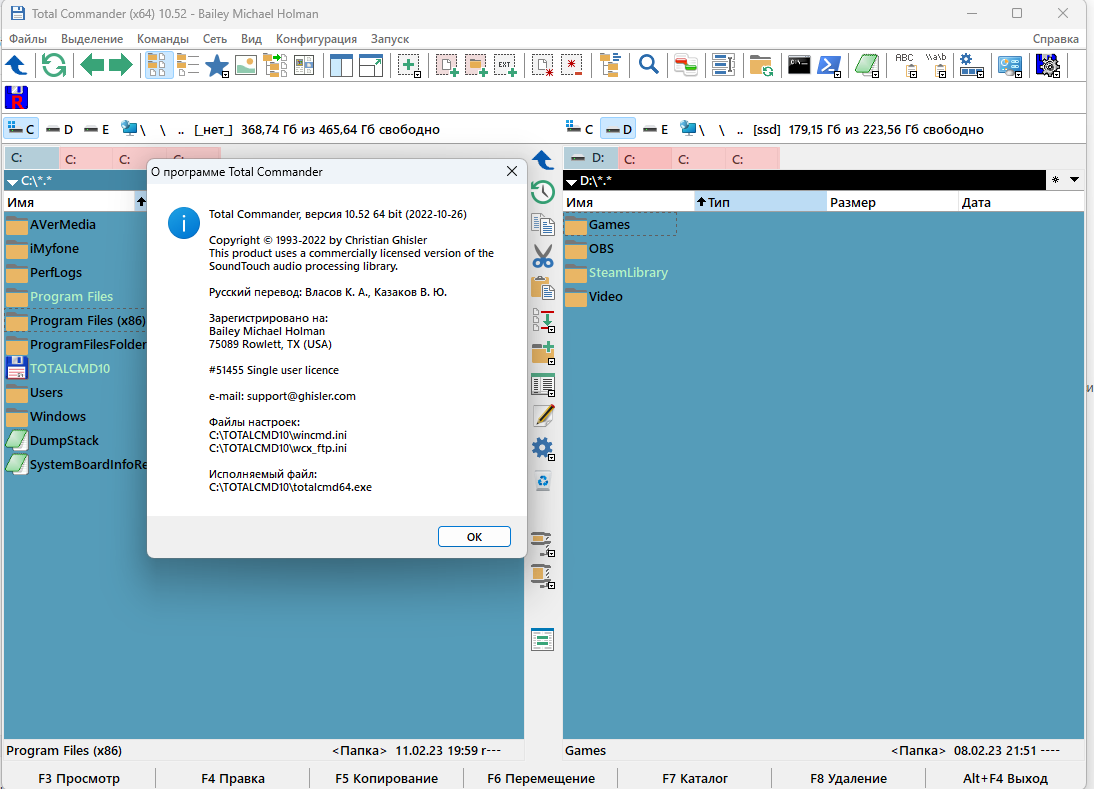Switch to thumbnail picture view icon
The image size is (1094, 789).
click(246, 66)
